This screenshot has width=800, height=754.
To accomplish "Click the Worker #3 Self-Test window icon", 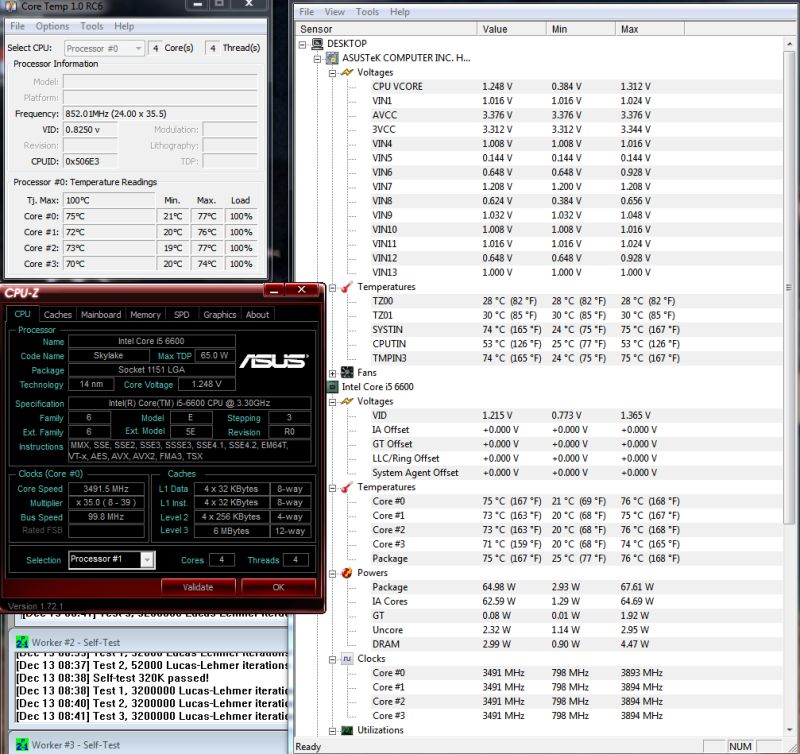I will point(22,745).
